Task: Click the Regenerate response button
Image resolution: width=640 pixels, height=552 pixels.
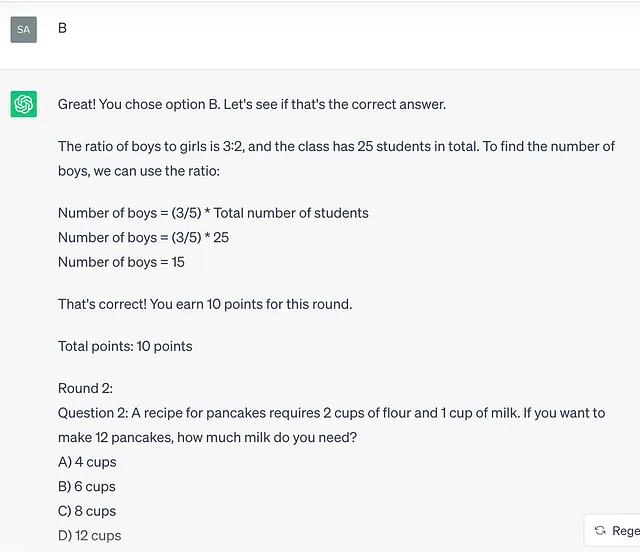Action: (x=612, y=530)
